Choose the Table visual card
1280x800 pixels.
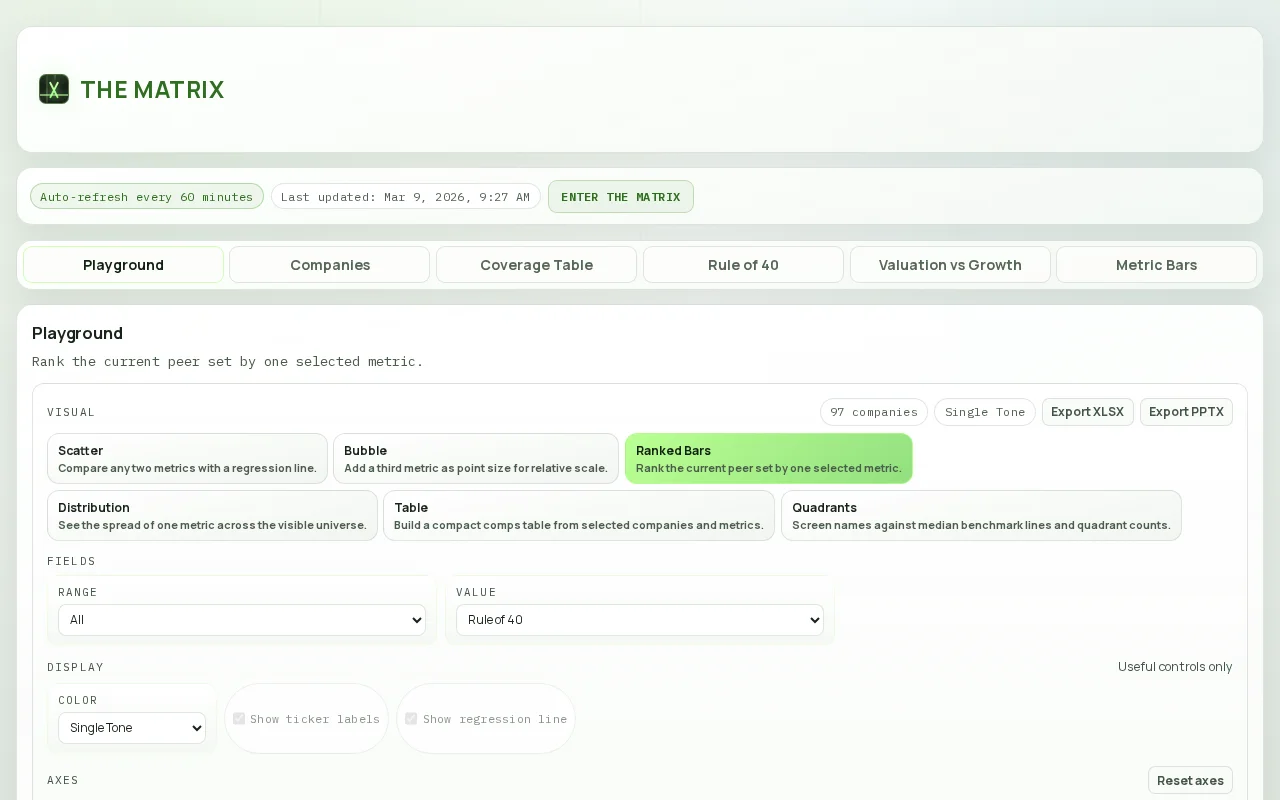click(579, 515)
